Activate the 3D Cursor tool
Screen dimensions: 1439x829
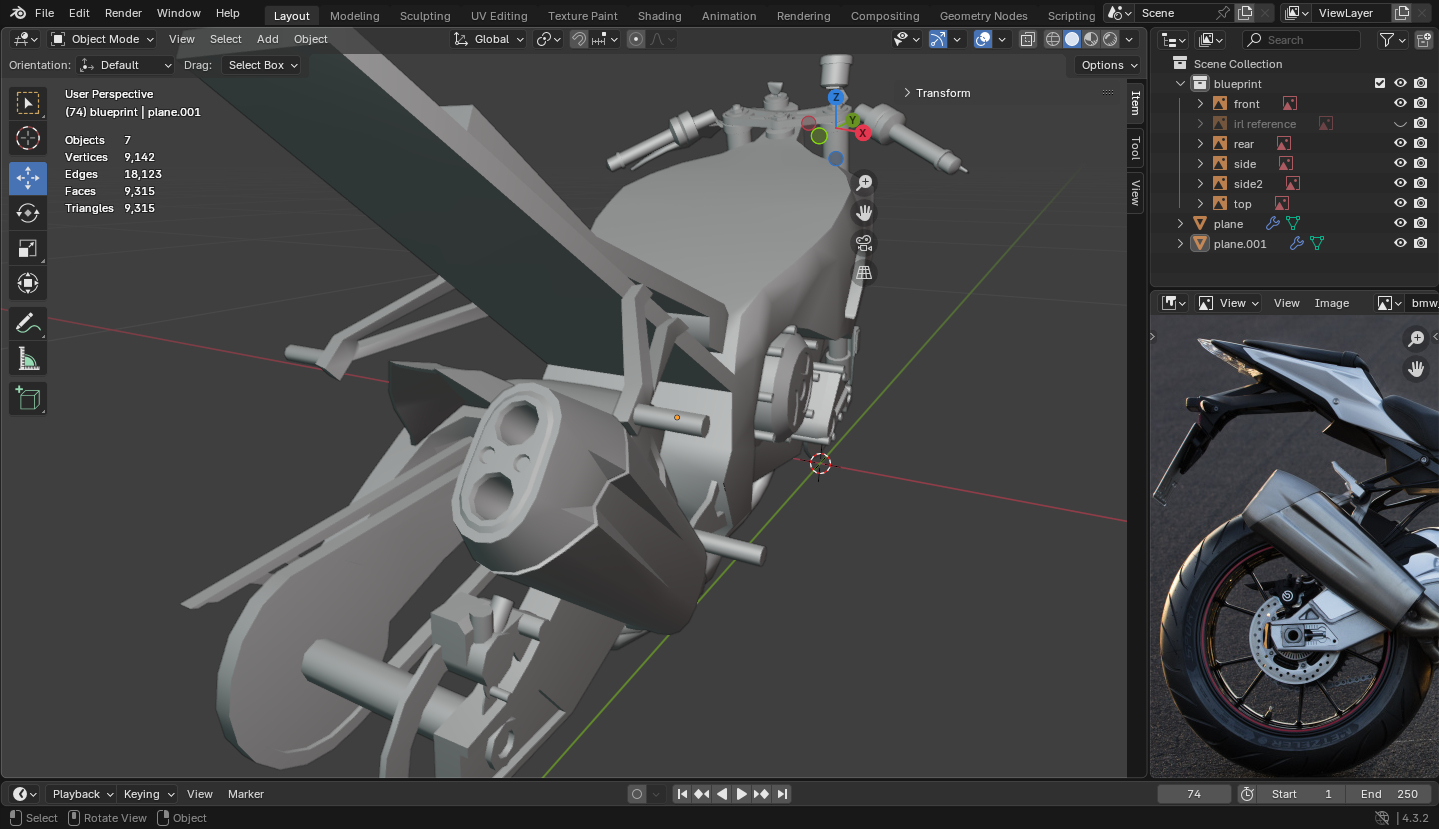(x=28, y=139)
